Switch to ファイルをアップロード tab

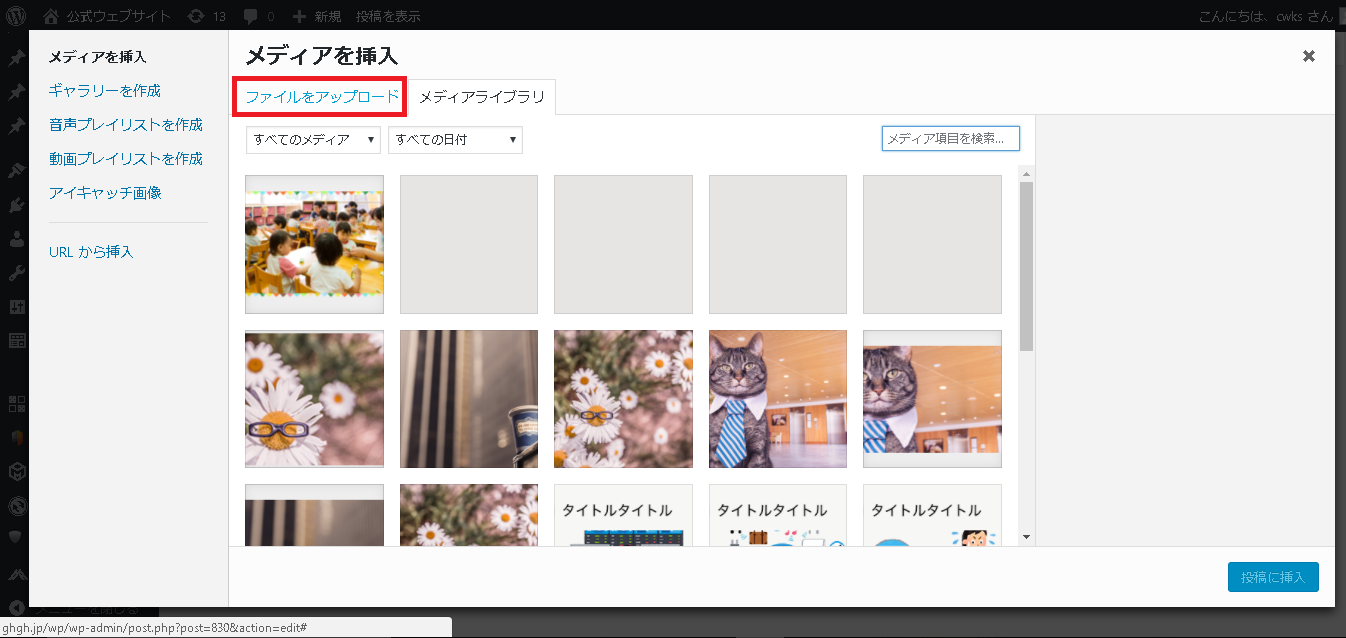[322, 97]
